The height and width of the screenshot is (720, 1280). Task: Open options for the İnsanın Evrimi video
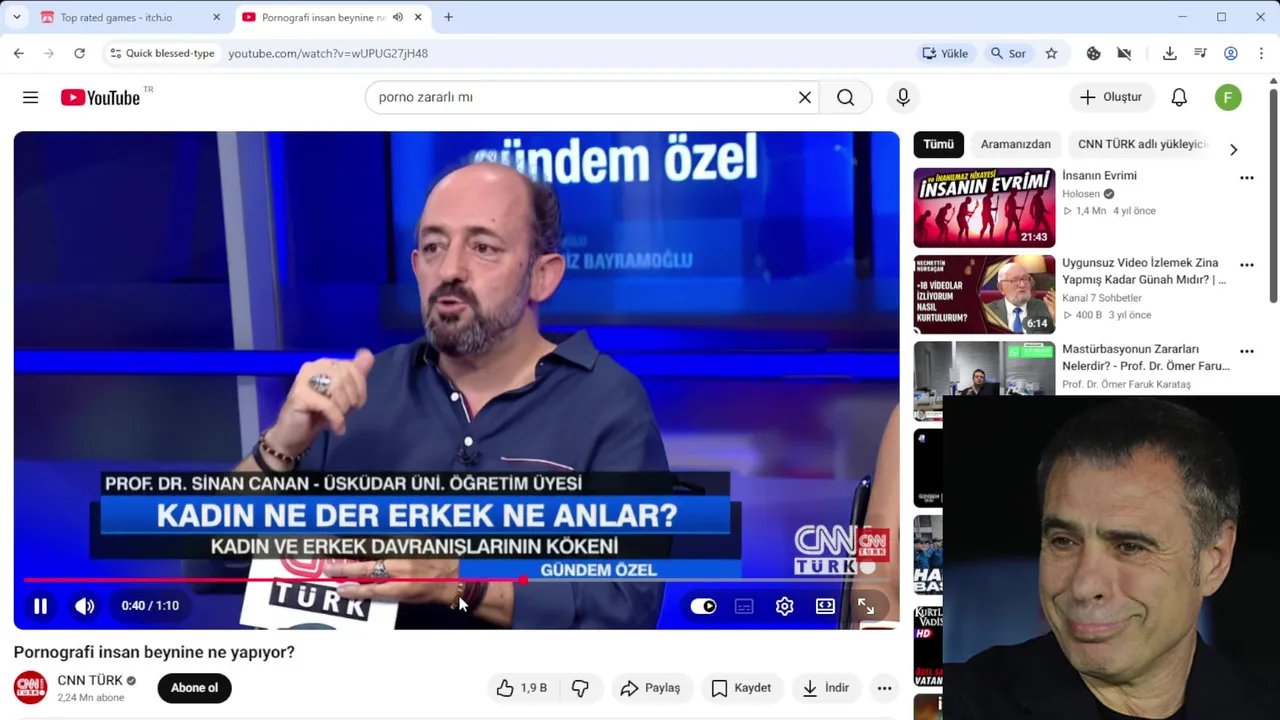(1246, 178)
